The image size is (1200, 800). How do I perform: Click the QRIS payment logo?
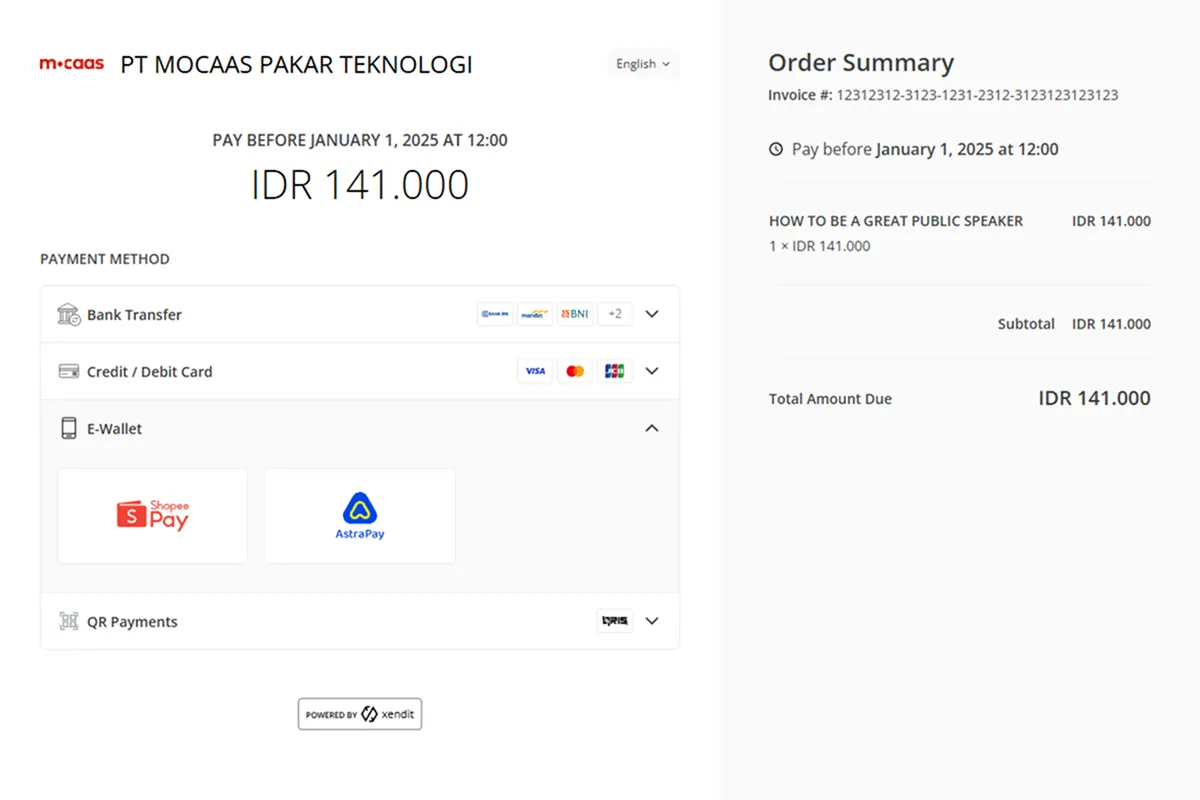(614, 620)
